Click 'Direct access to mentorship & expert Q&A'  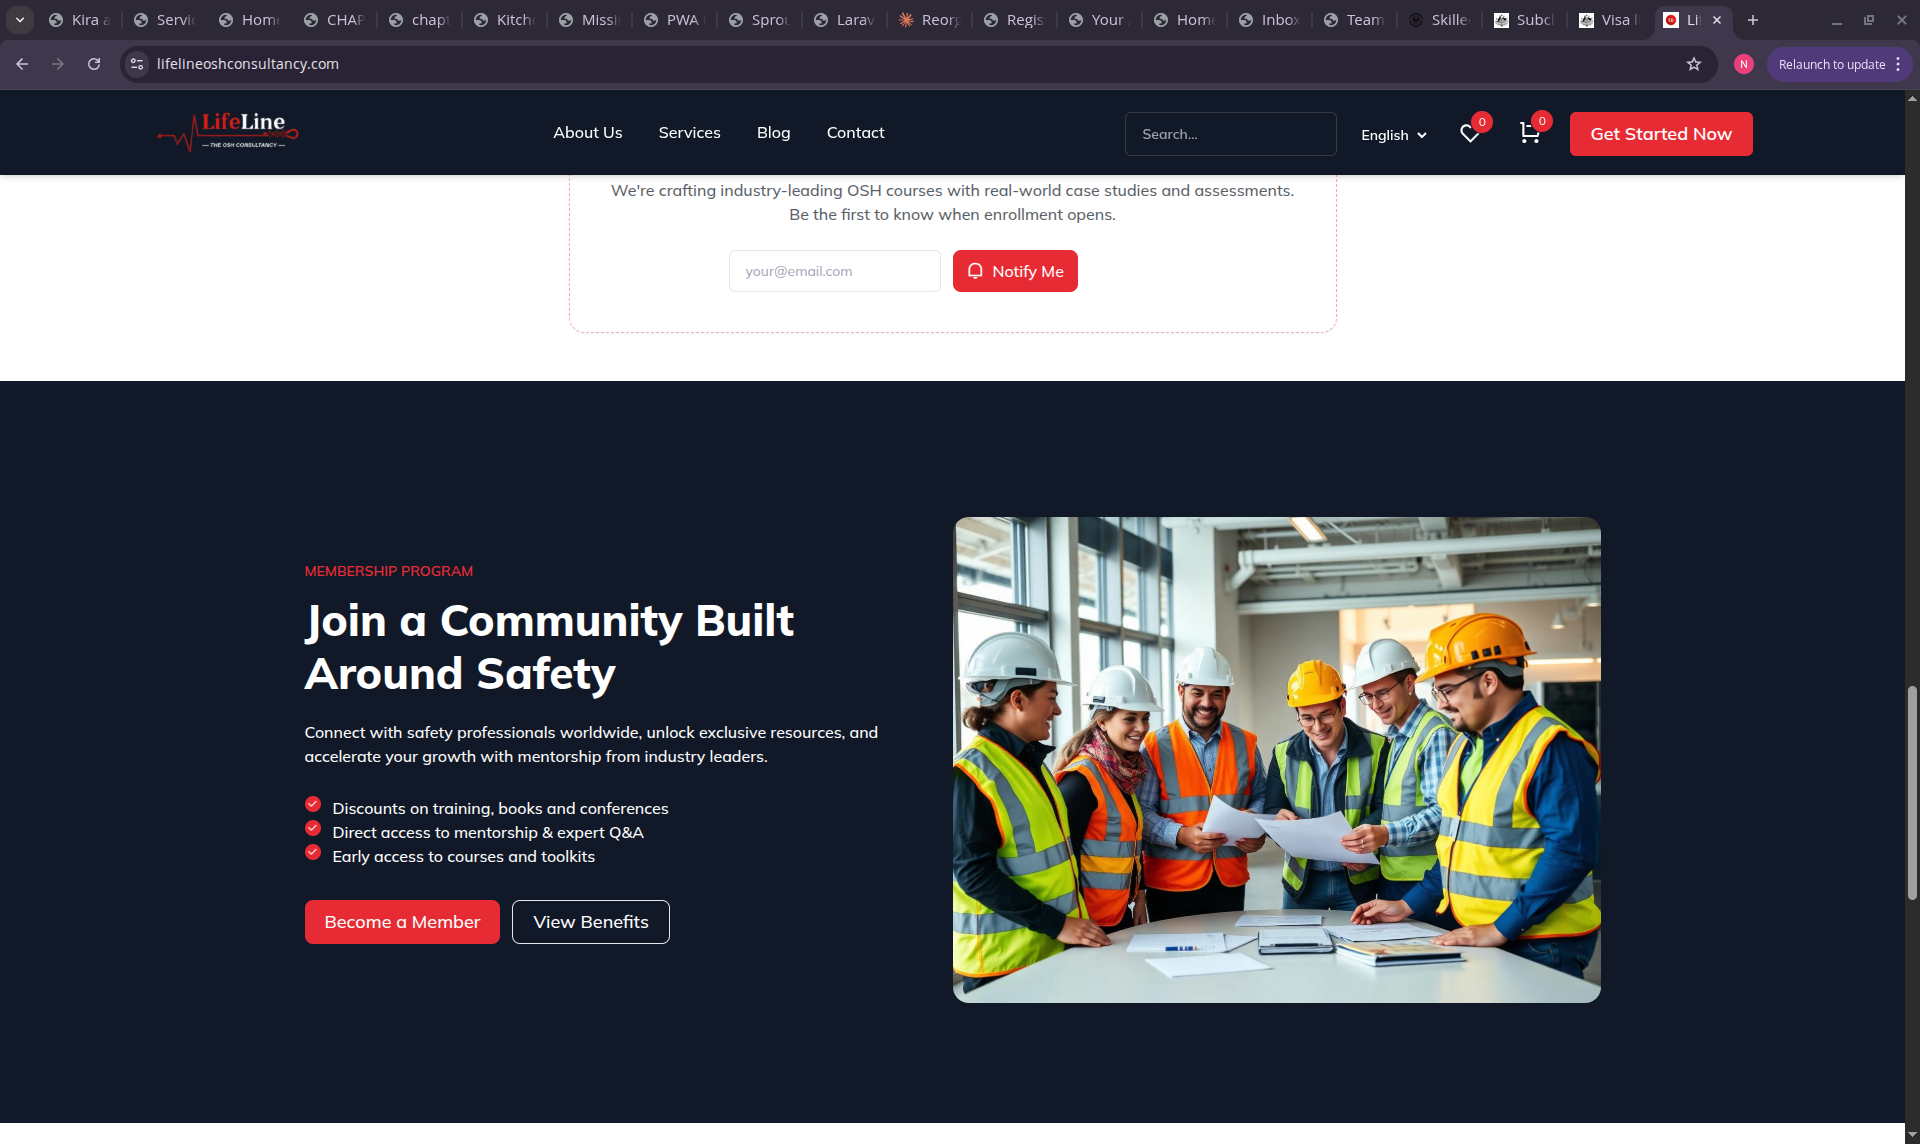tap(488, 832)
